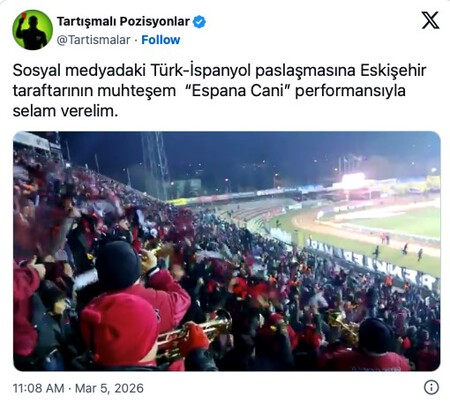Open the 11:08 AM timestamp link

click(x=38, y=388)
